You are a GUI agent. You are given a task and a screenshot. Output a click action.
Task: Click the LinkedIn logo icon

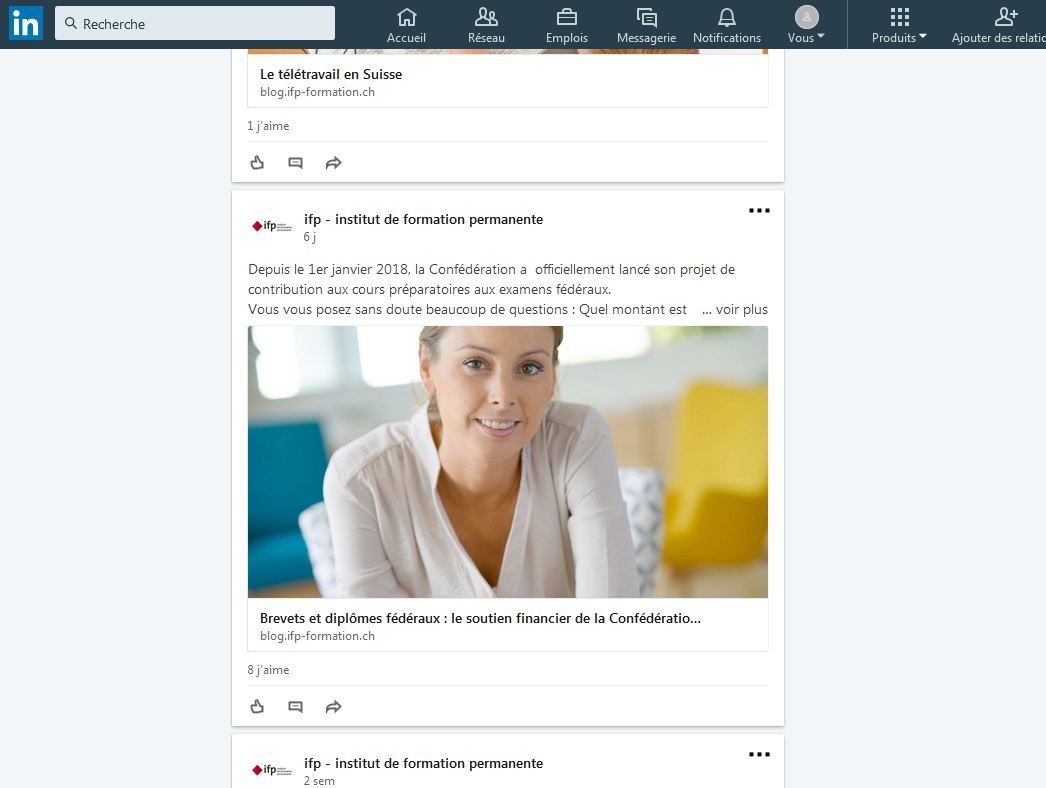(x=25, y=23)
